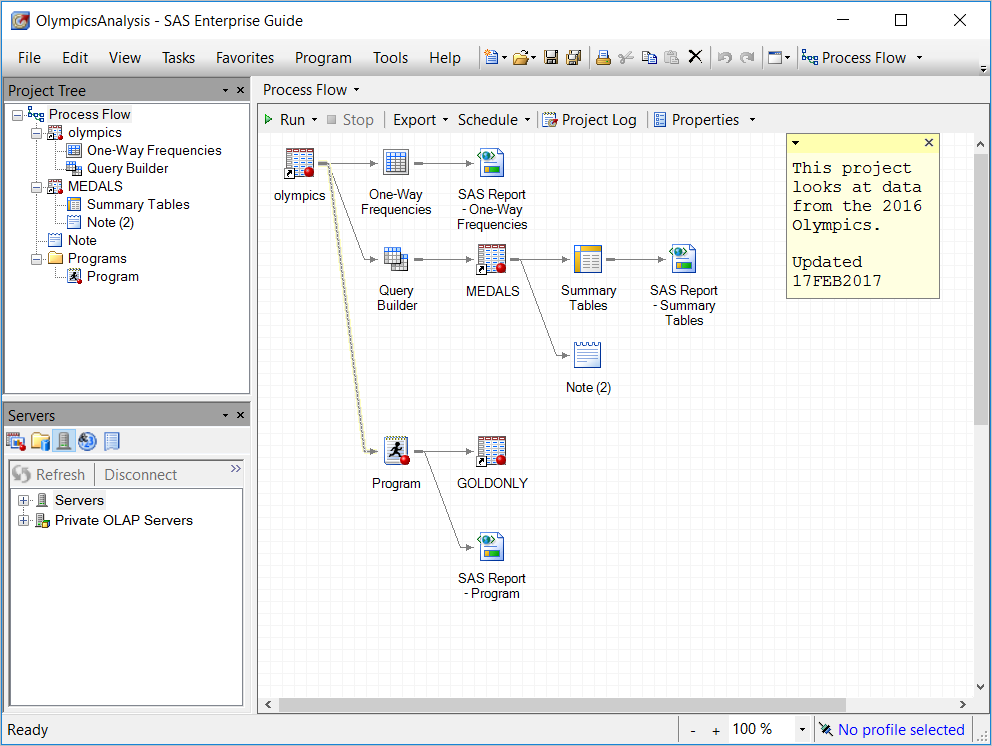Close the yellow sticky note
The height and width of the screenshot is (746, 992).
coord(928,143)
